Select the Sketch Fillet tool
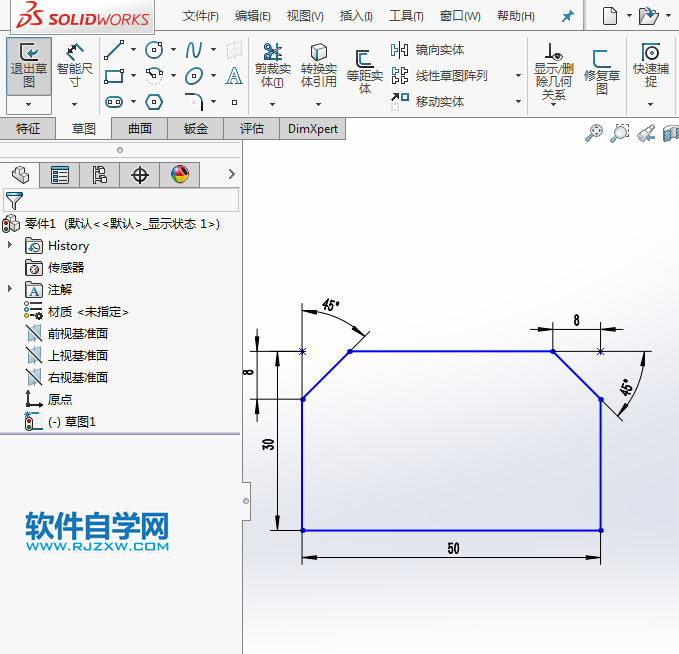The image size is (679, 654). click(x=194, y=102)
